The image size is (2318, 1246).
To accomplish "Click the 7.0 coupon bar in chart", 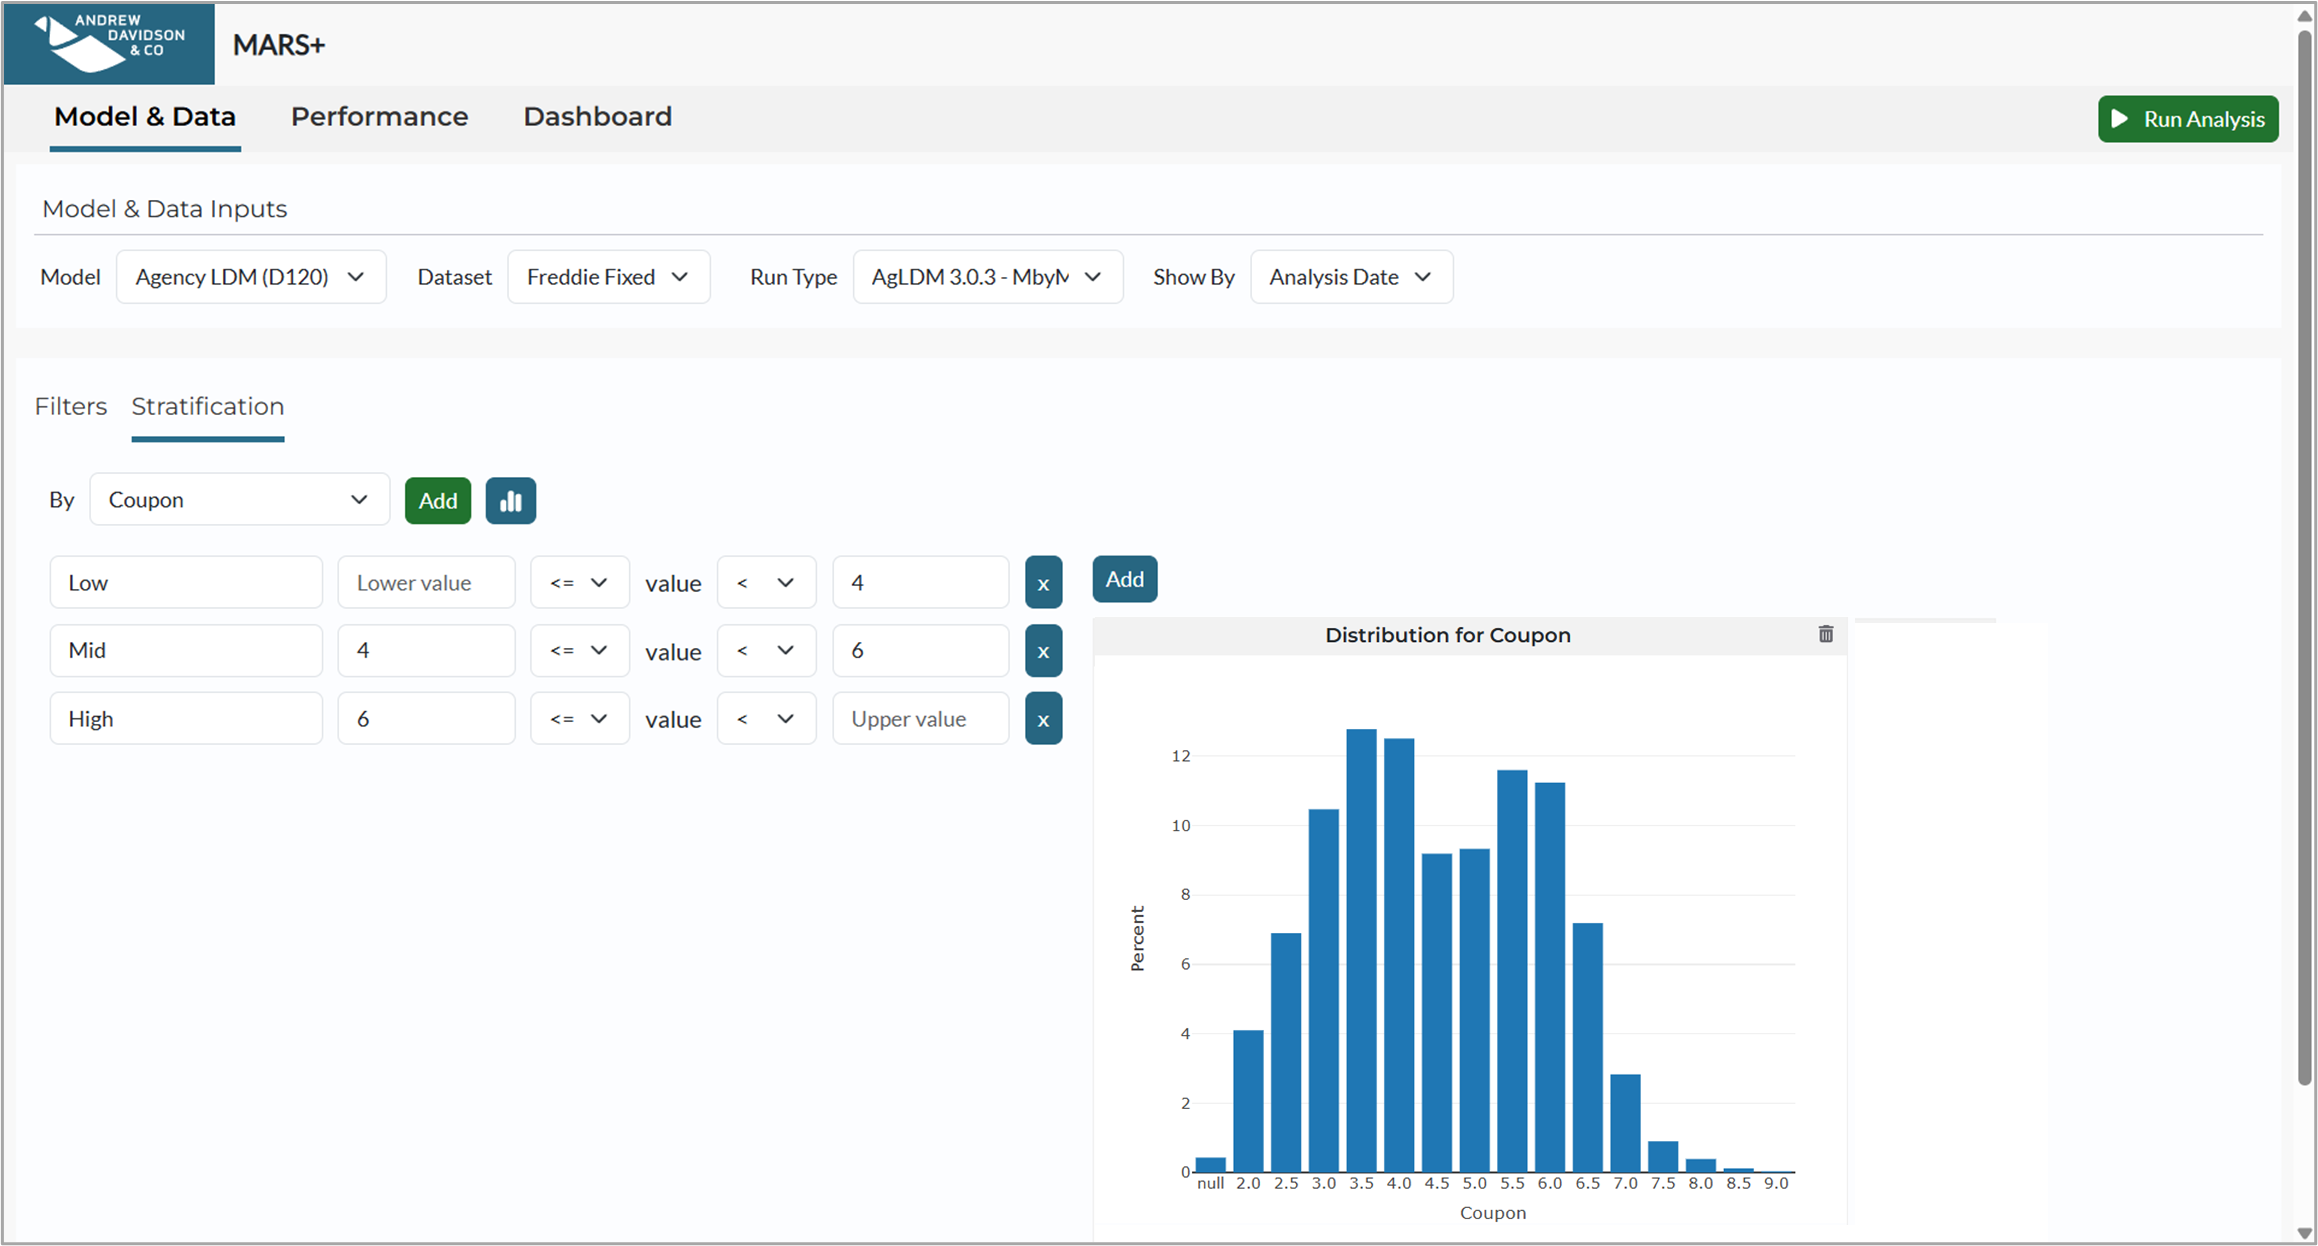I will (x=1625, y=1123).
